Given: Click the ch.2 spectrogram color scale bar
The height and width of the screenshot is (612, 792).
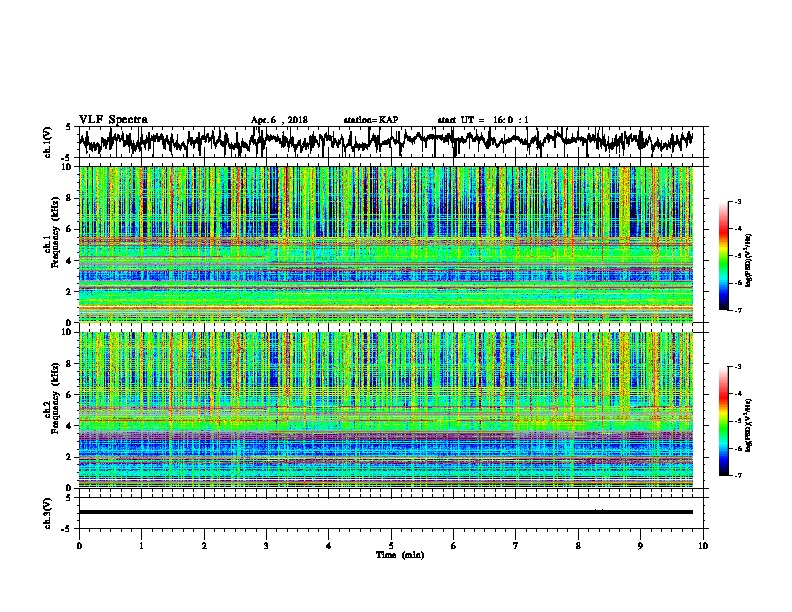Looking at the screenshot, I should coord(724,421).
